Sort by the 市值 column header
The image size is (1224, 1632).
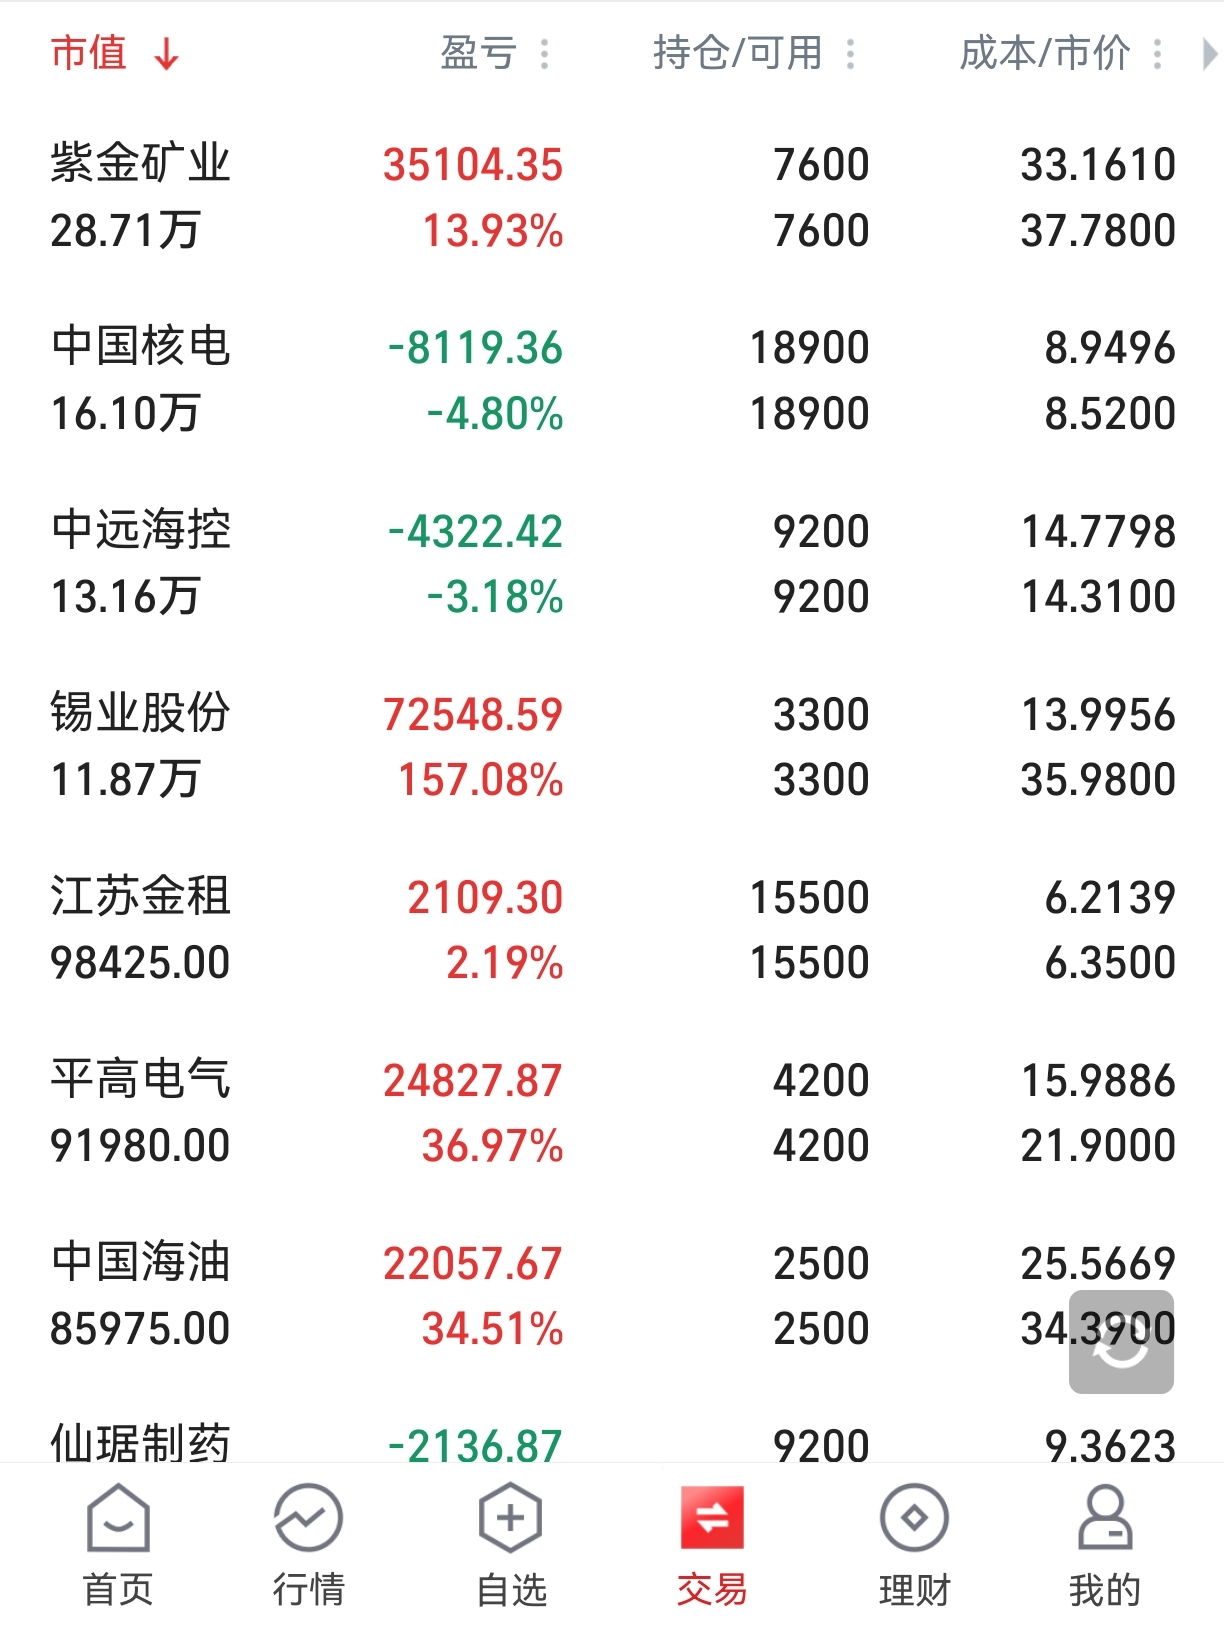coord(89,53)
